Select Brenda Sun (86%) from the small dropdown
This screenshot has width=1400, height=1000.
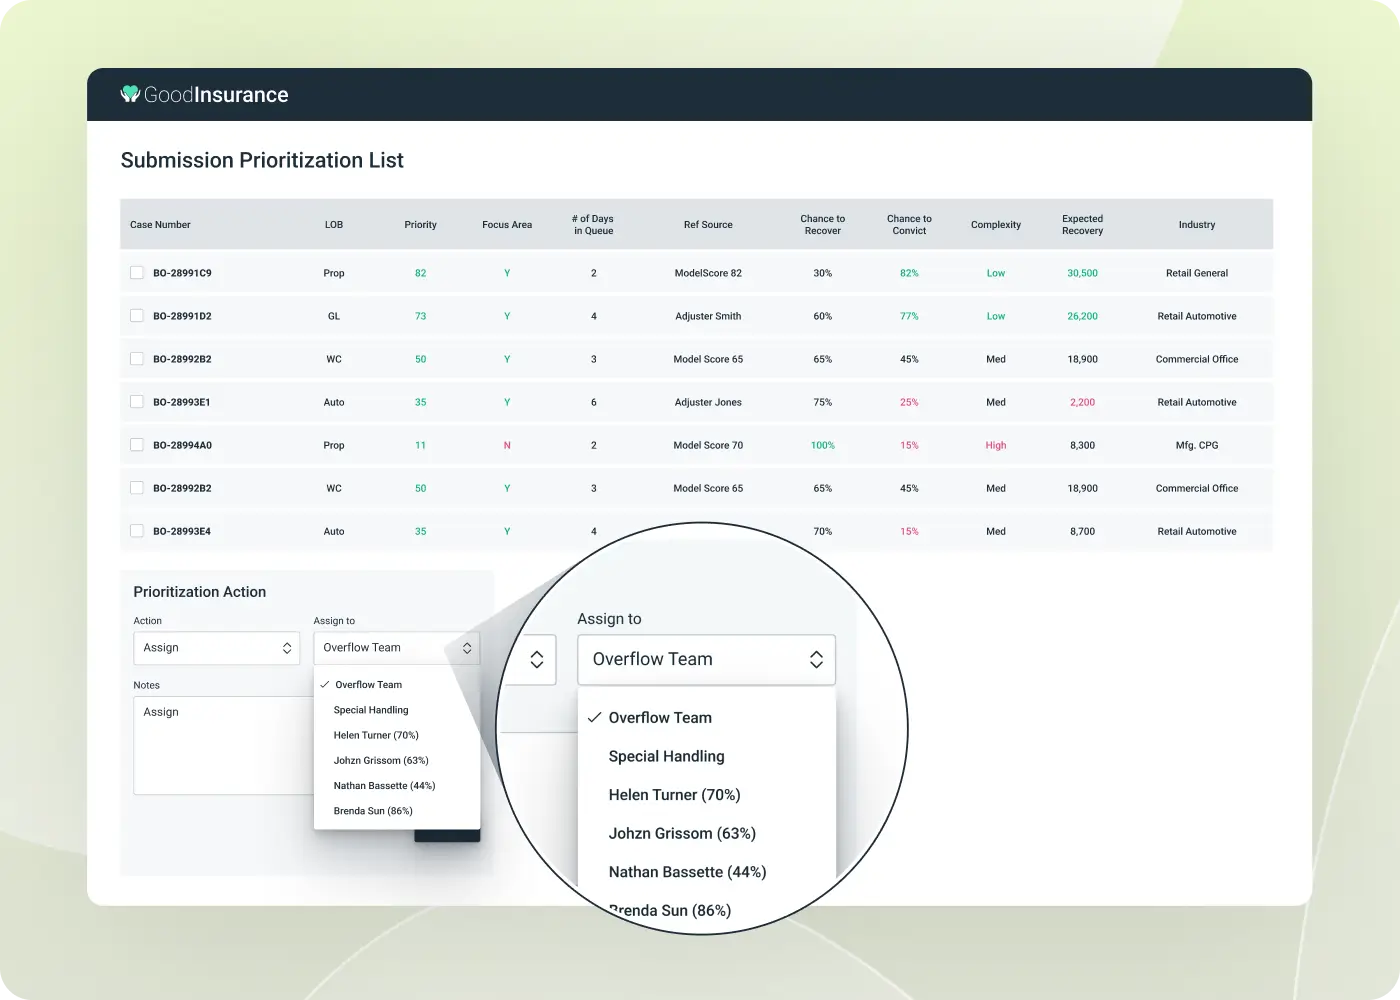[x=373, y=811]
